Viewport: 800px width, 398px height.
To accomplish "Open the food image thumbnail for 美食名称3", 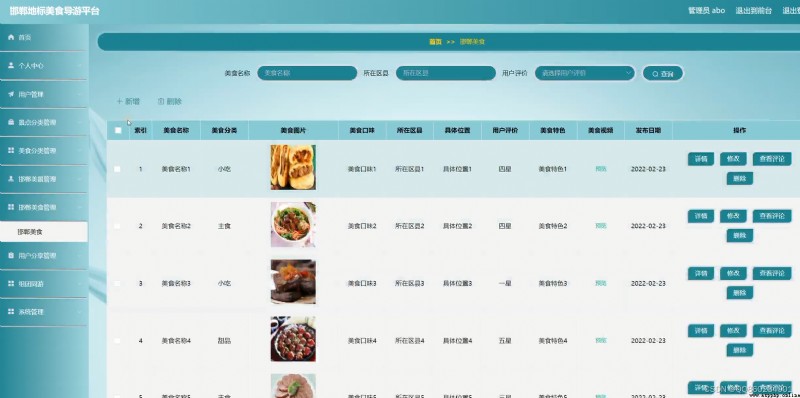I will tap(293, 282).
